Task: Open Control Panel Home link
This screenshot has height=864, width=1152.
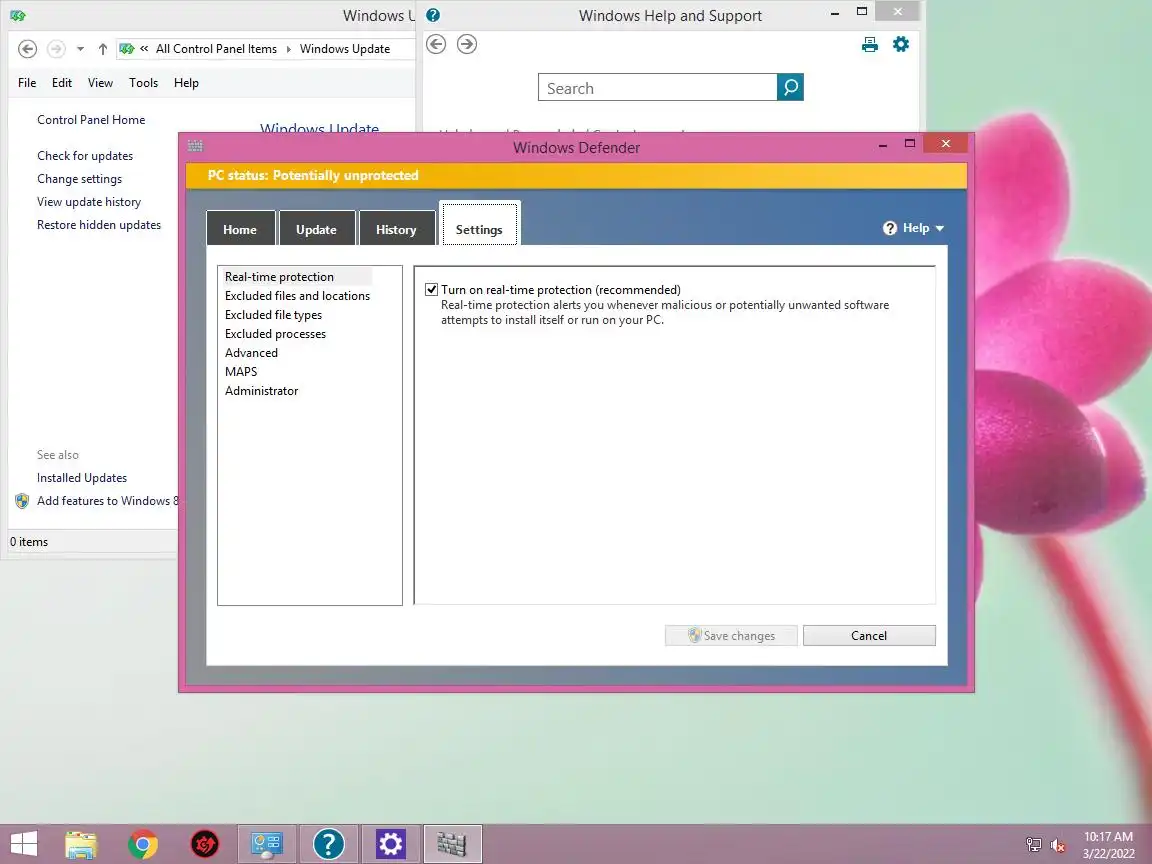Action: click(91, 120)
